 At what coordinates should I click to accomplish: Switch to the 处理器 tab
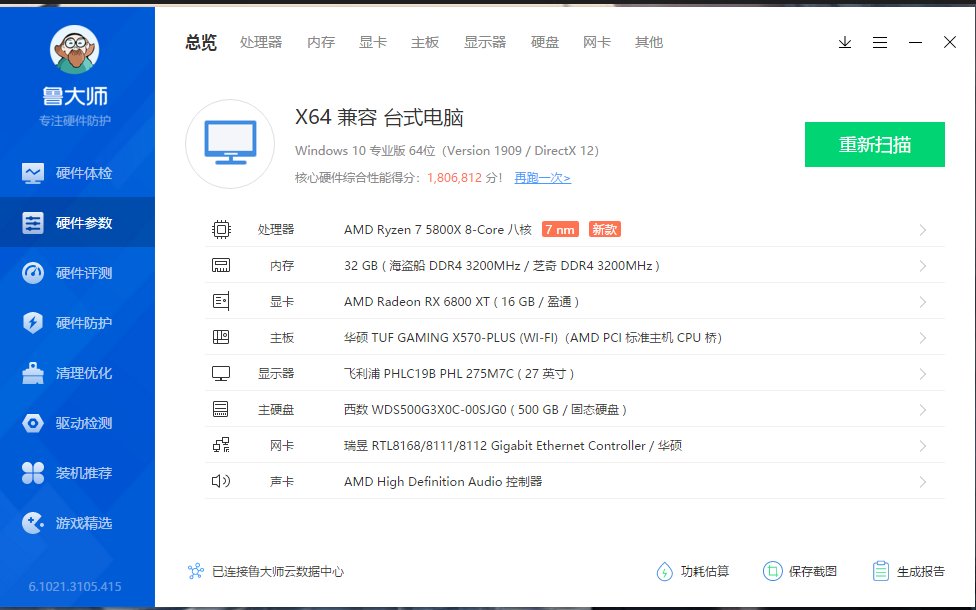[261, 42]
